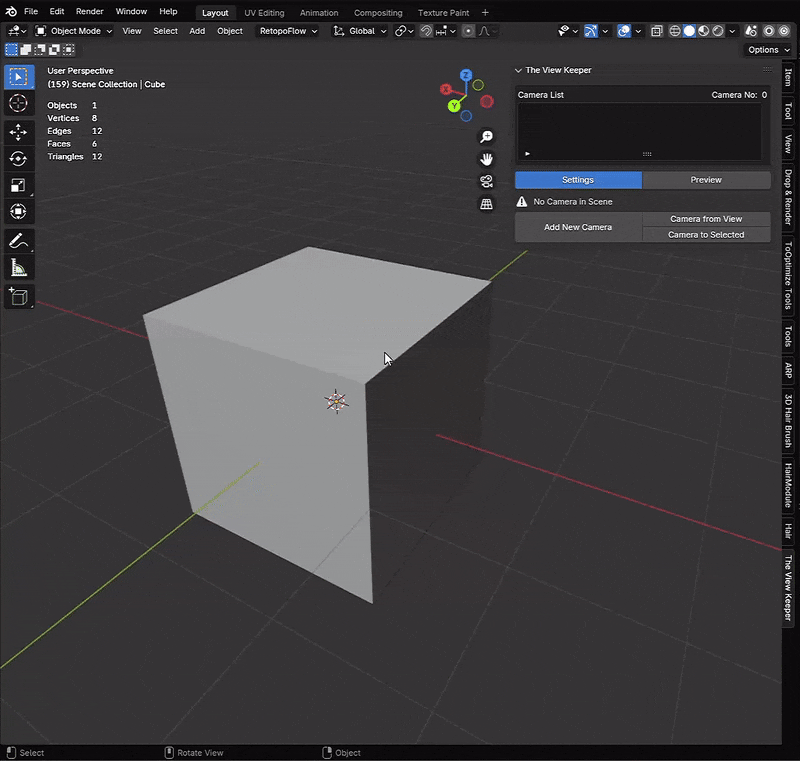
Task: Open the shading options dropdown arrow
Action: point(732,31)
